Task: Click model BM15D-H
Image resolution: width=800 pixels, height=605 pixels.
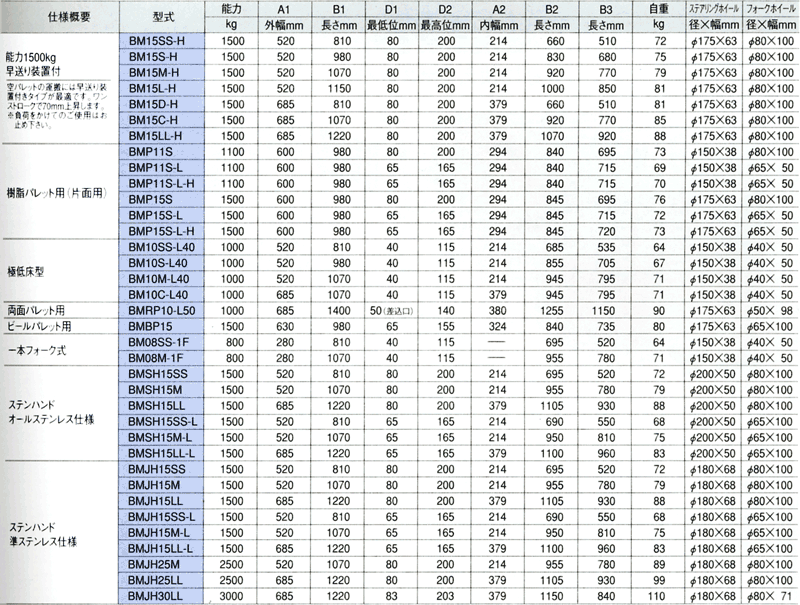Action: tap(162, 105)
